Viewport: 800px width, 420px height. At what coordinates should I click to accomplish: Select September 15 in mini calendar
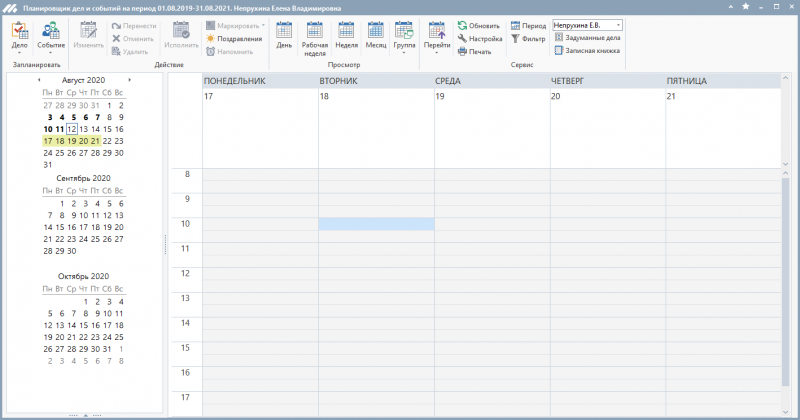(x=60, y=227)
